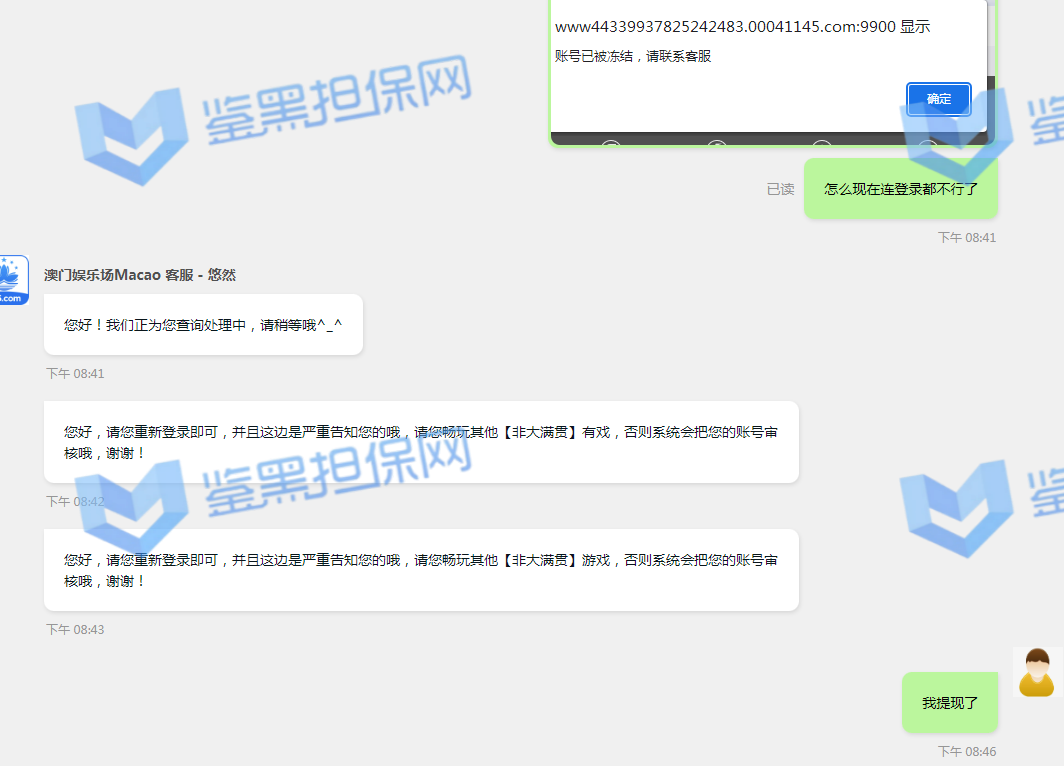Select the reply 我们正为您查询处理中

(x=203, y=325)
